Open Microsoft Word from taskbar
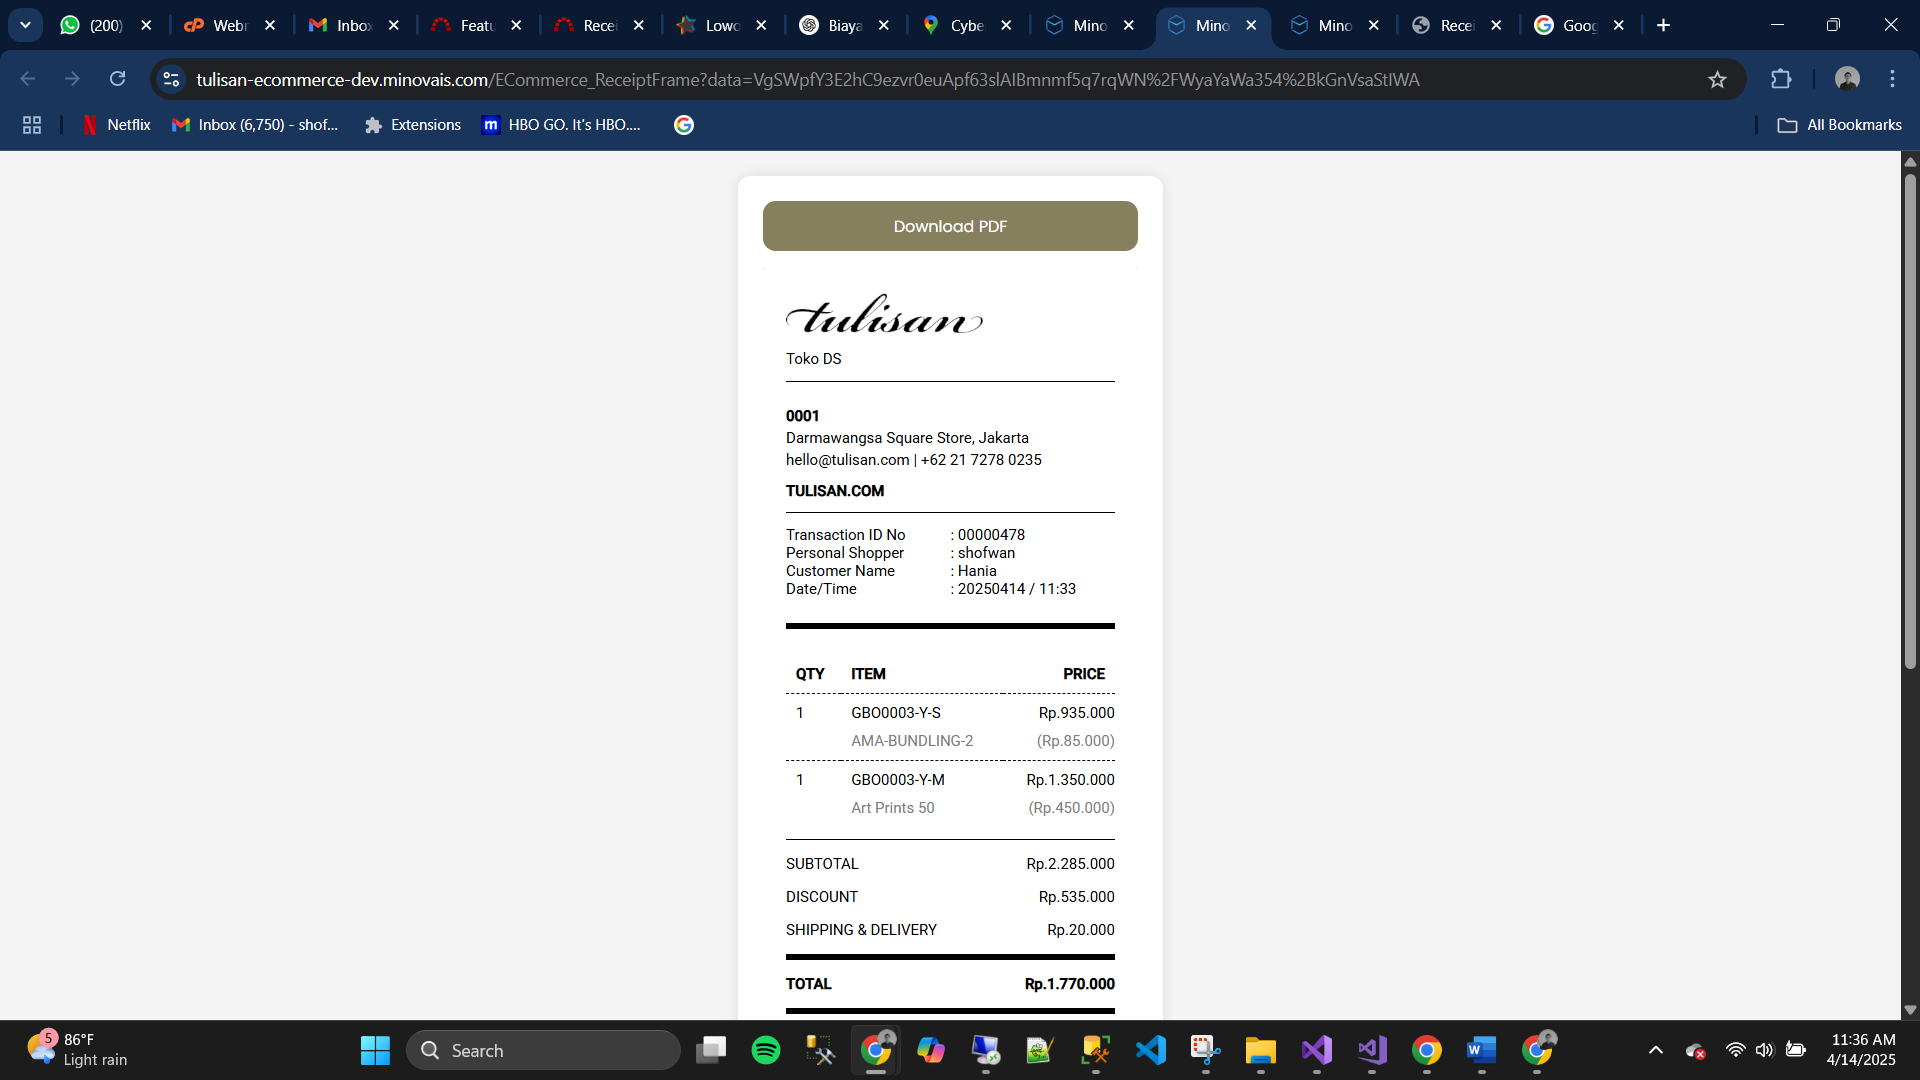Image resolution: width=1920 pixels, height=1080 pixels. point(1481,1050)
